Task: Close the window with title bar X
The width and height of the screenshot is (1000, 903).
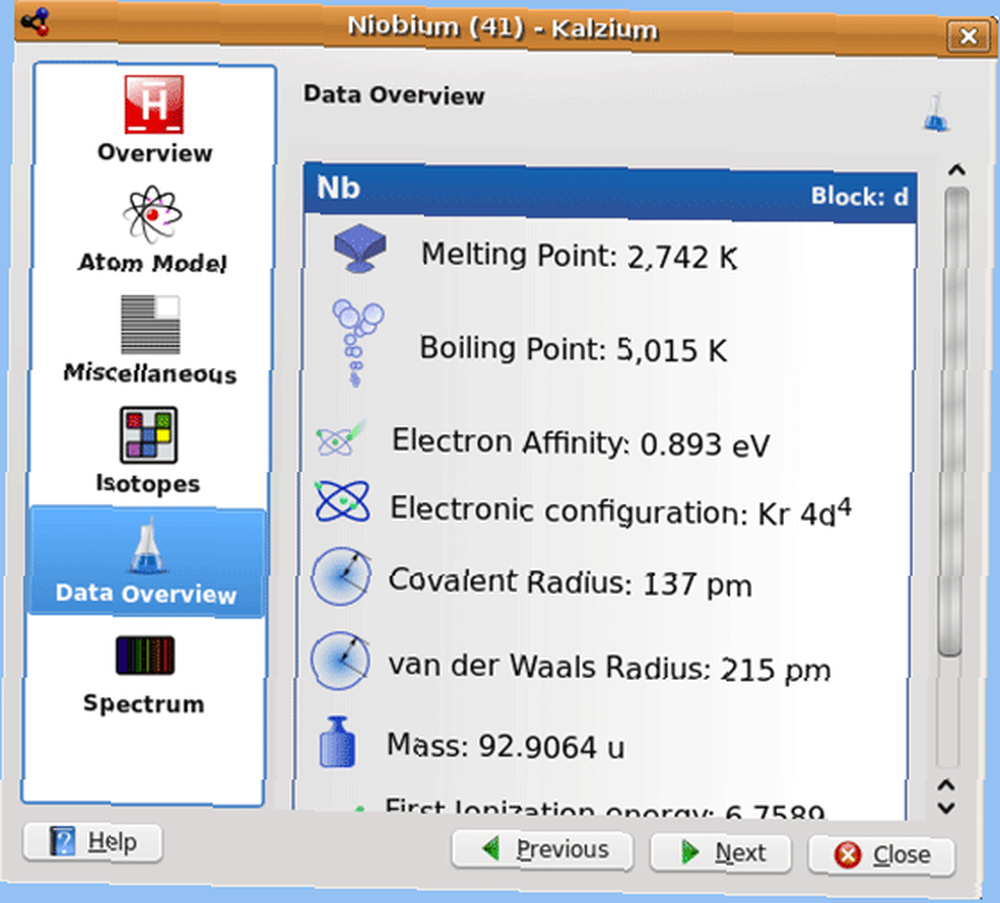Action: pyautogui.click(x=968, y=36)
